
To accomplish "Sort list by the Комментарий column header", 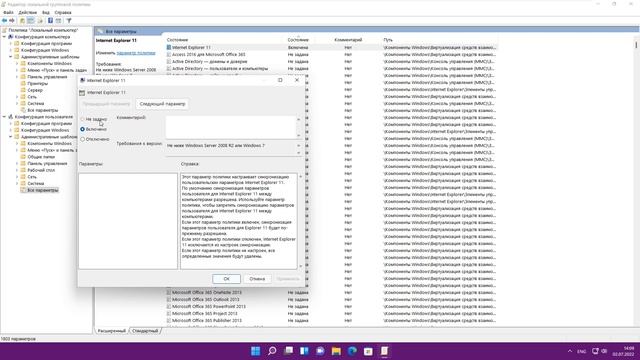I will [348, 40].
